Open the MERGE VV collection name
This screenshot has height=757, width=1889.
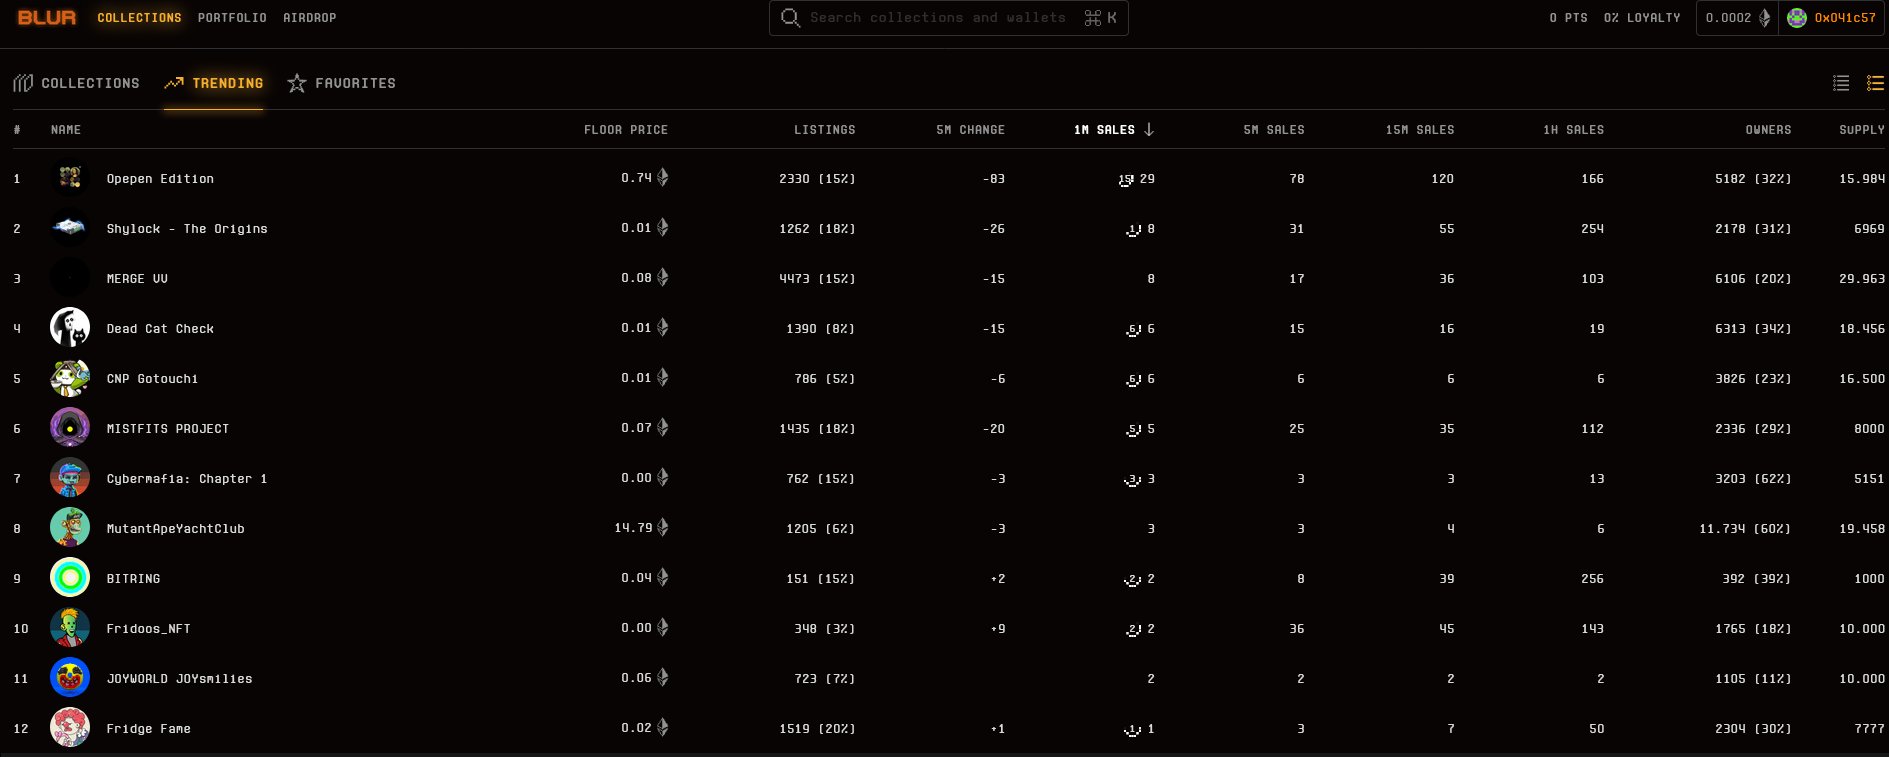point(137,279)
